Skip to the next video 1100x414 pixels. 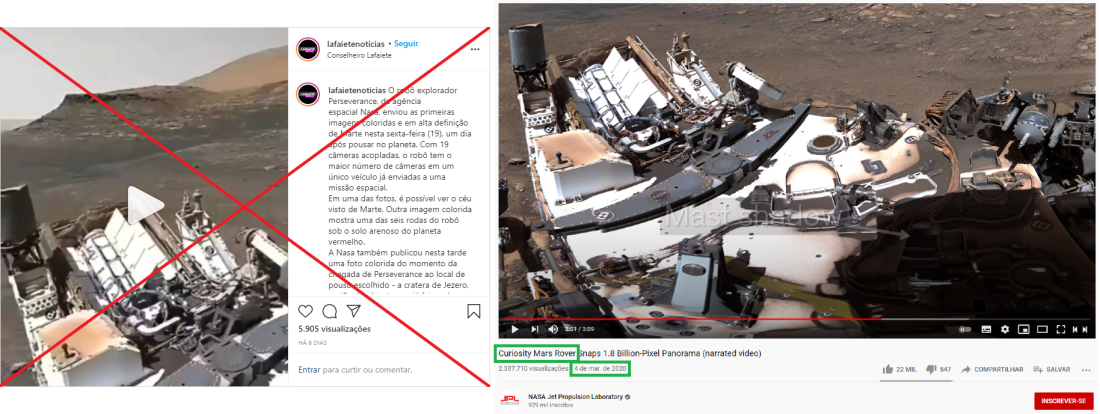pyautogui.click(x=535, y=329)
